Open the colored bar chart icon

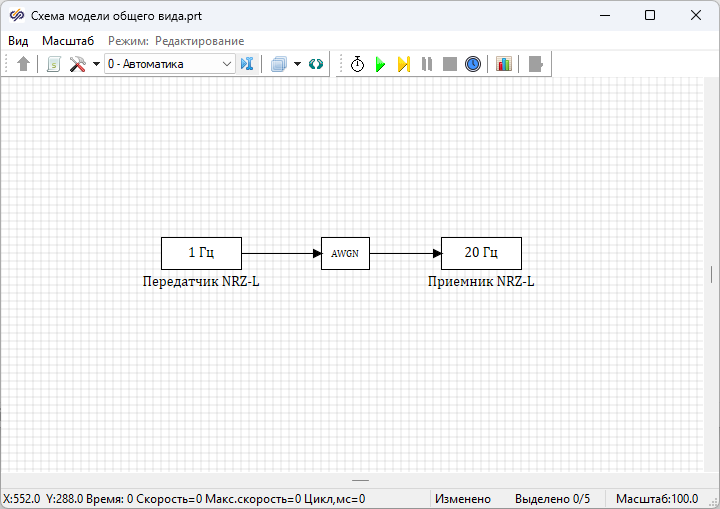tap(504, 64)
